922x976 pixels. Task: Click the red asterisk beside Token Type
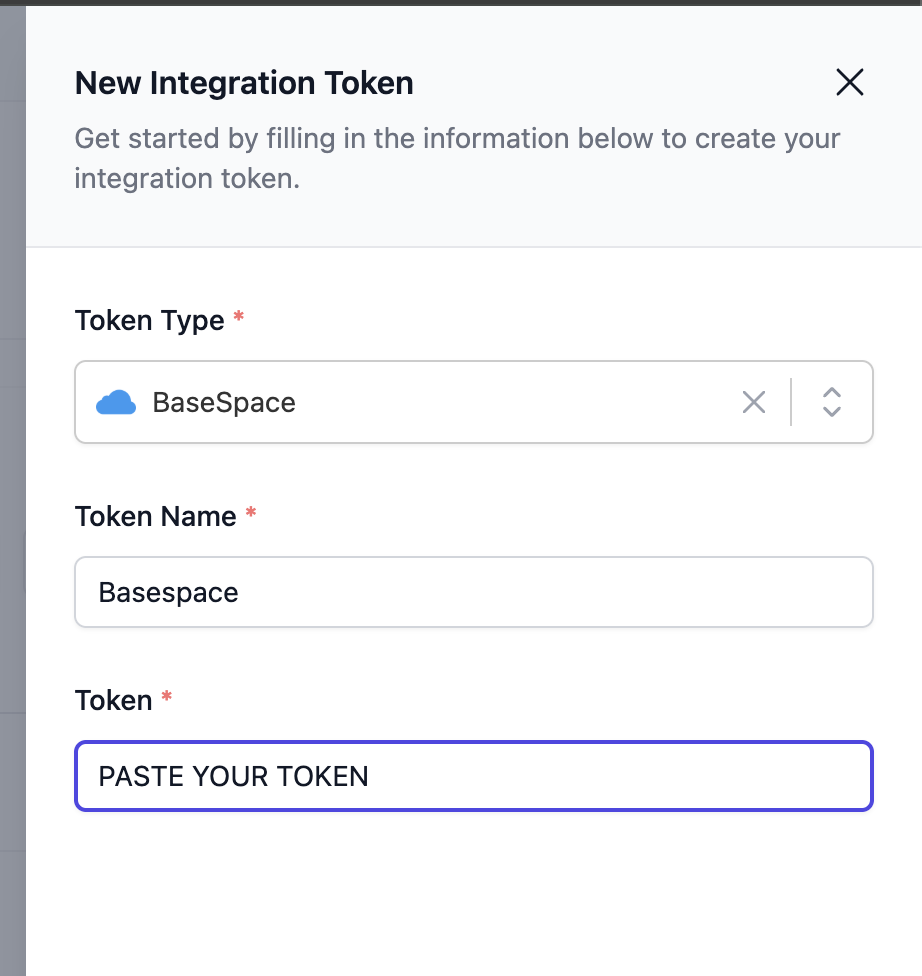click(238, 316)
